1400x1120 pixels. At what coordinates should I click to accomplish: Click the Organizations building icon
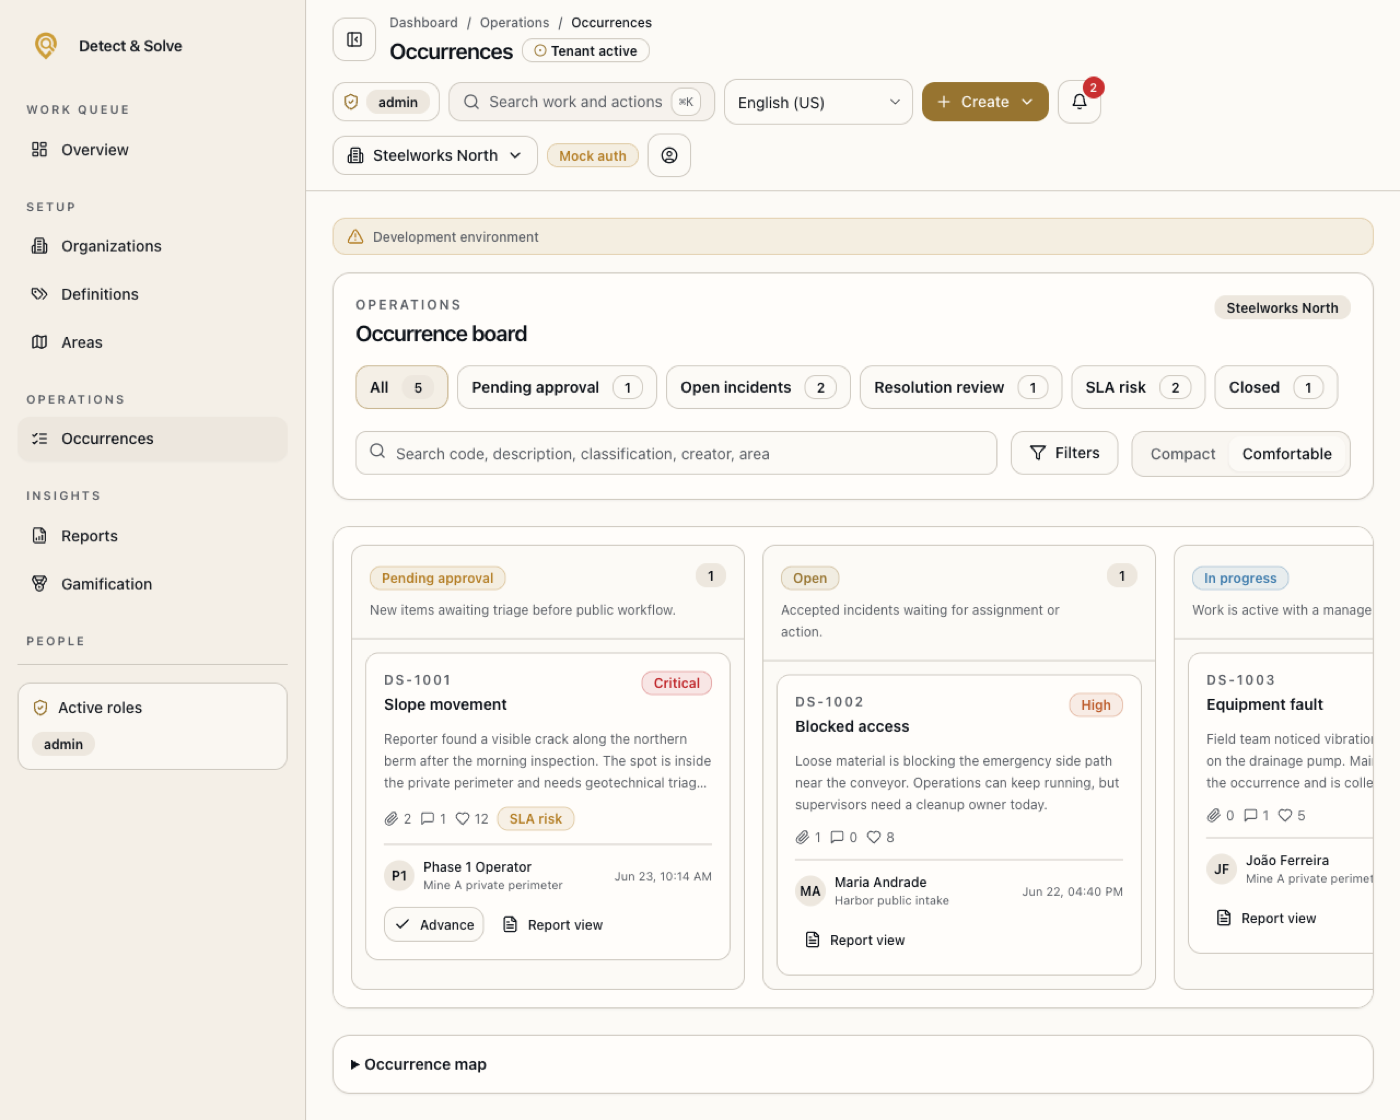point(39,246)
